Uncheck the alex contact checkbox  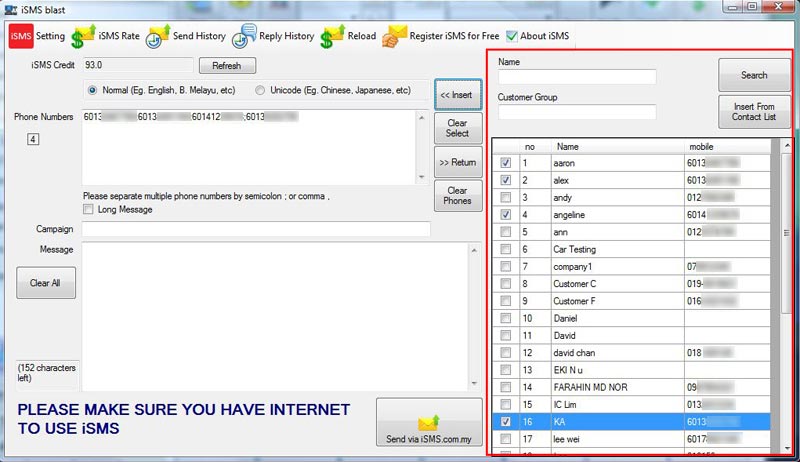[x=506, y=180]
